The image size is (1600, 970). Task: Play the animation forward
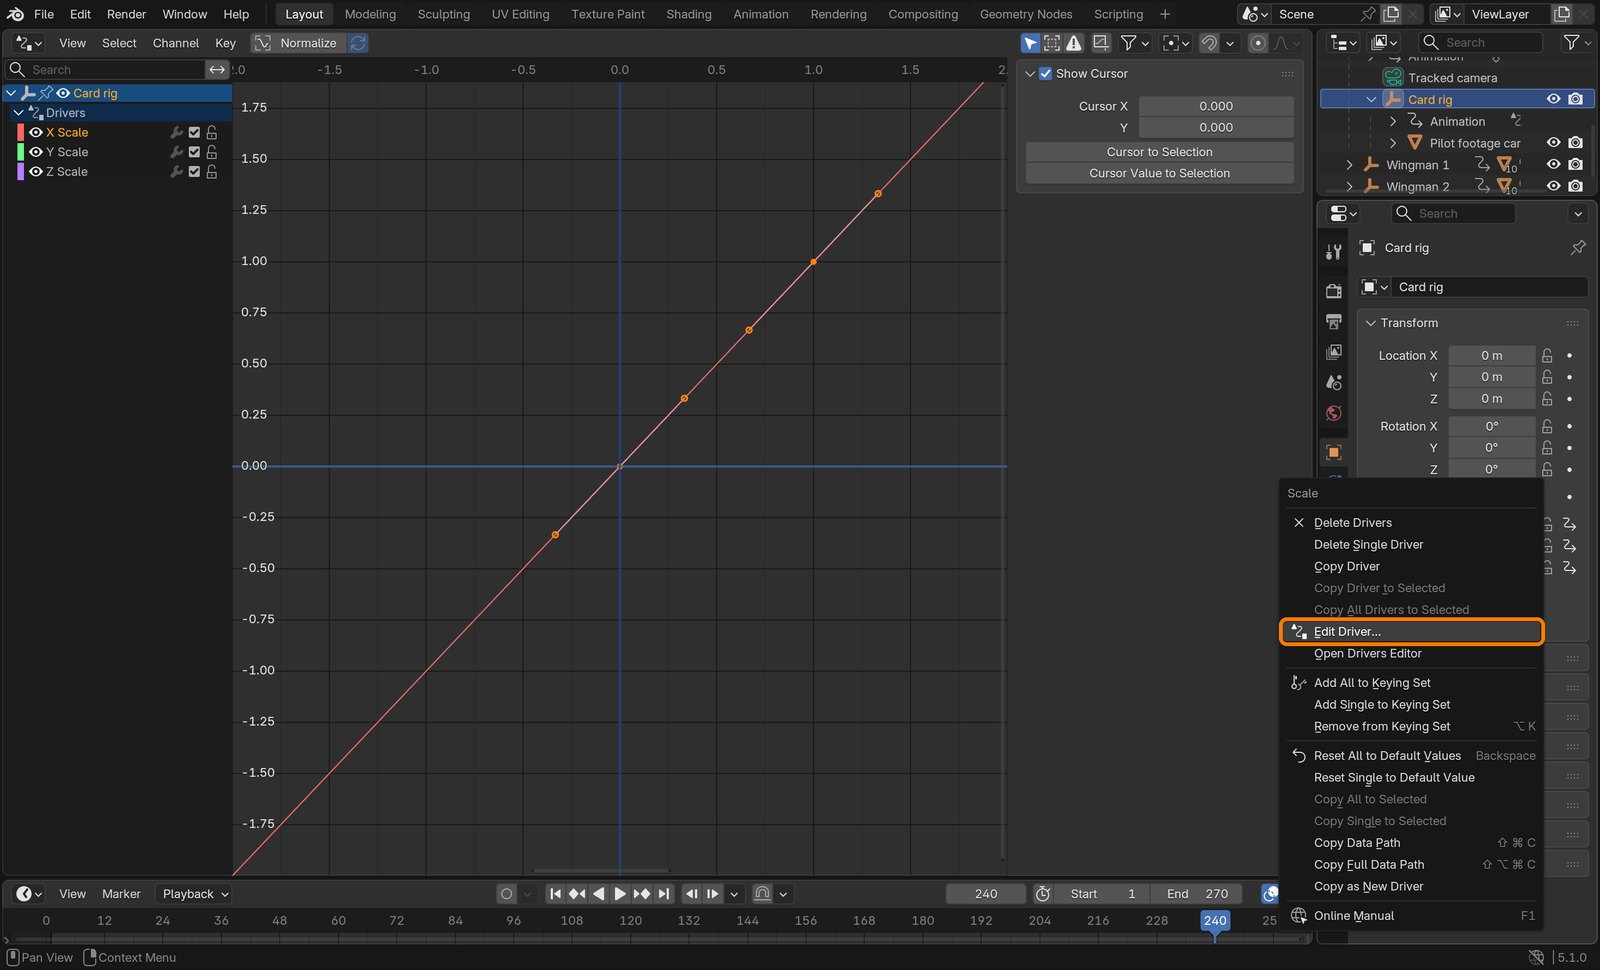tap(620, 894)
